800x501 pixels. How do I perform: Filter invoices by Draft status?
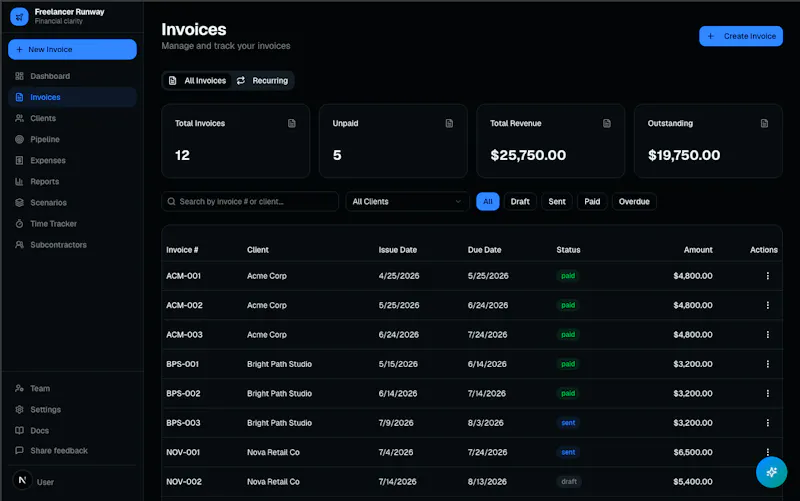(x=520, y=202)
